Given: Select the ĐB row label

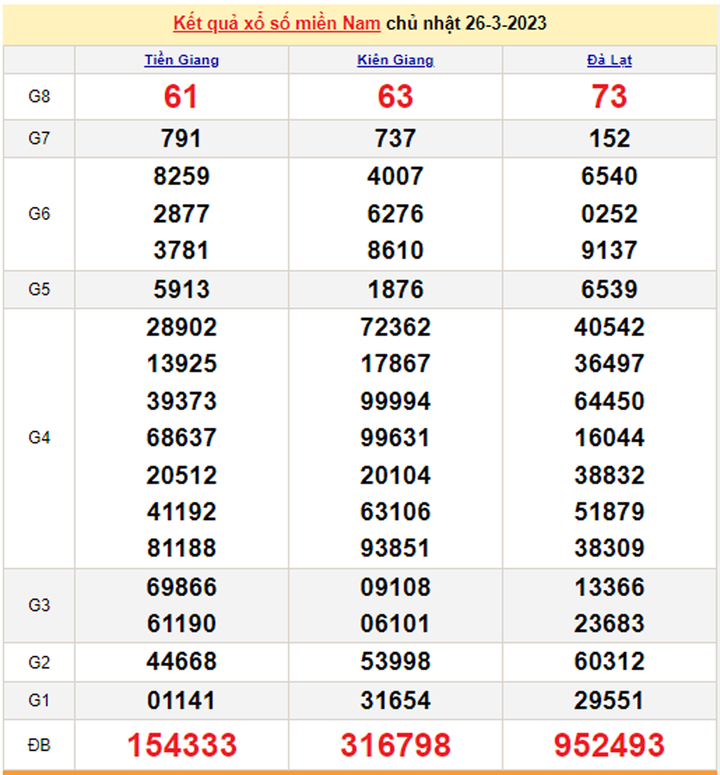Looking at the screenshot, I should coord(39,745).
